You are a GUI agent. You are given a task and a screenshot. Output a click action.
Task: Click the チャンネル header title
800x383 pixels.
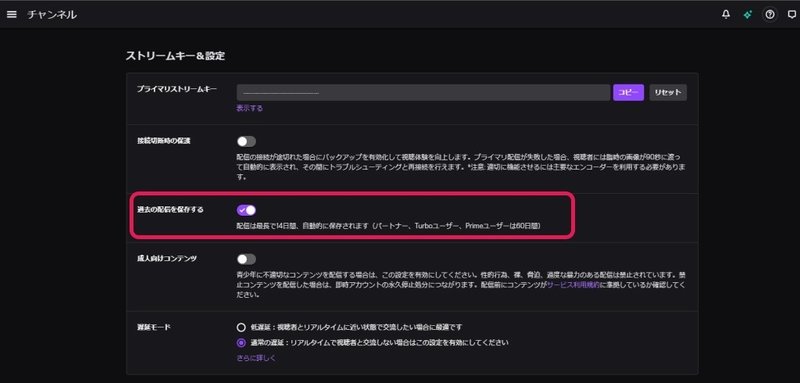(52, 15)
